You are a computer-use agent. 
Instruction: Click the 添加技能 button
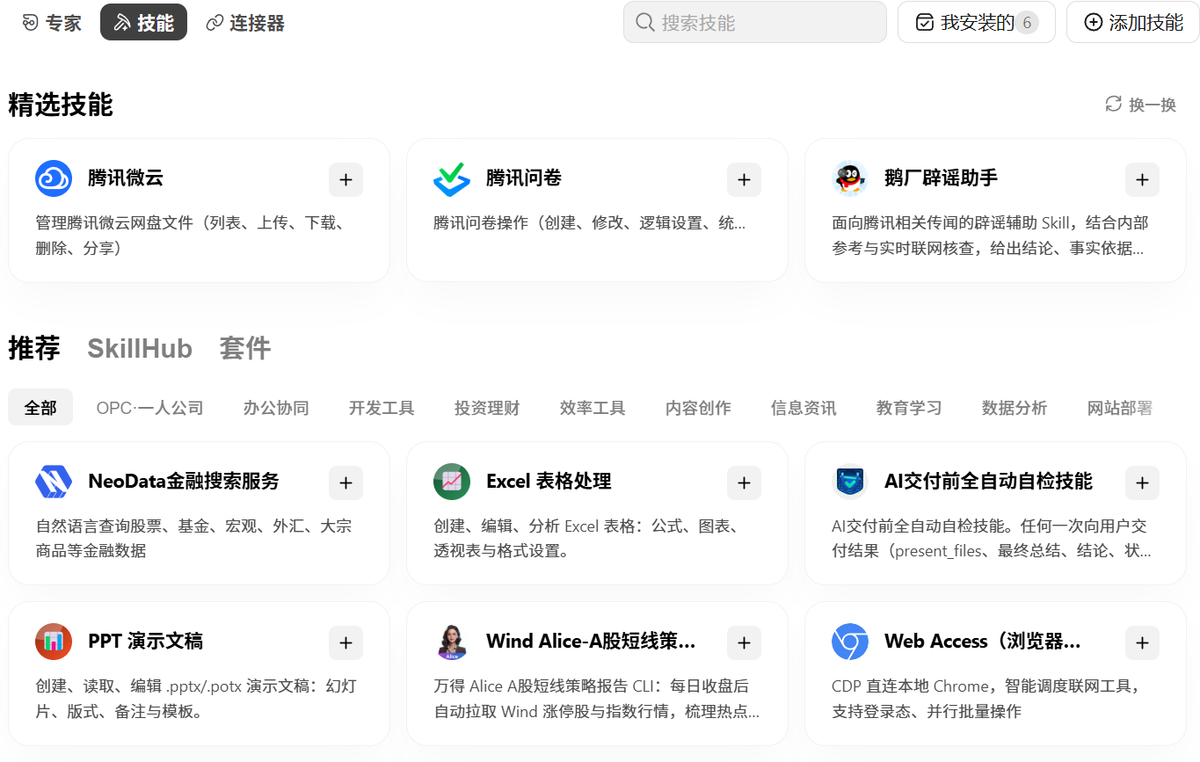point(1133,22)
